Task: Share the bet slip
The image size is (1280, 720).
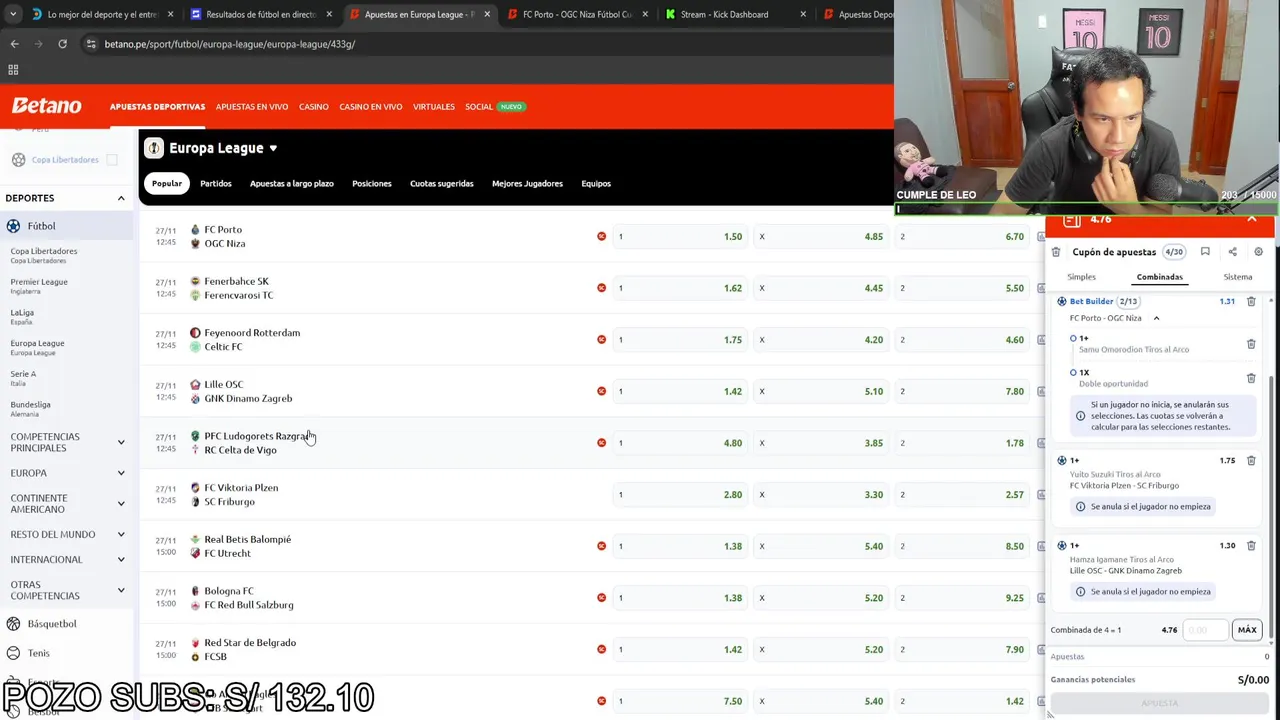Action: (1232, 252)
